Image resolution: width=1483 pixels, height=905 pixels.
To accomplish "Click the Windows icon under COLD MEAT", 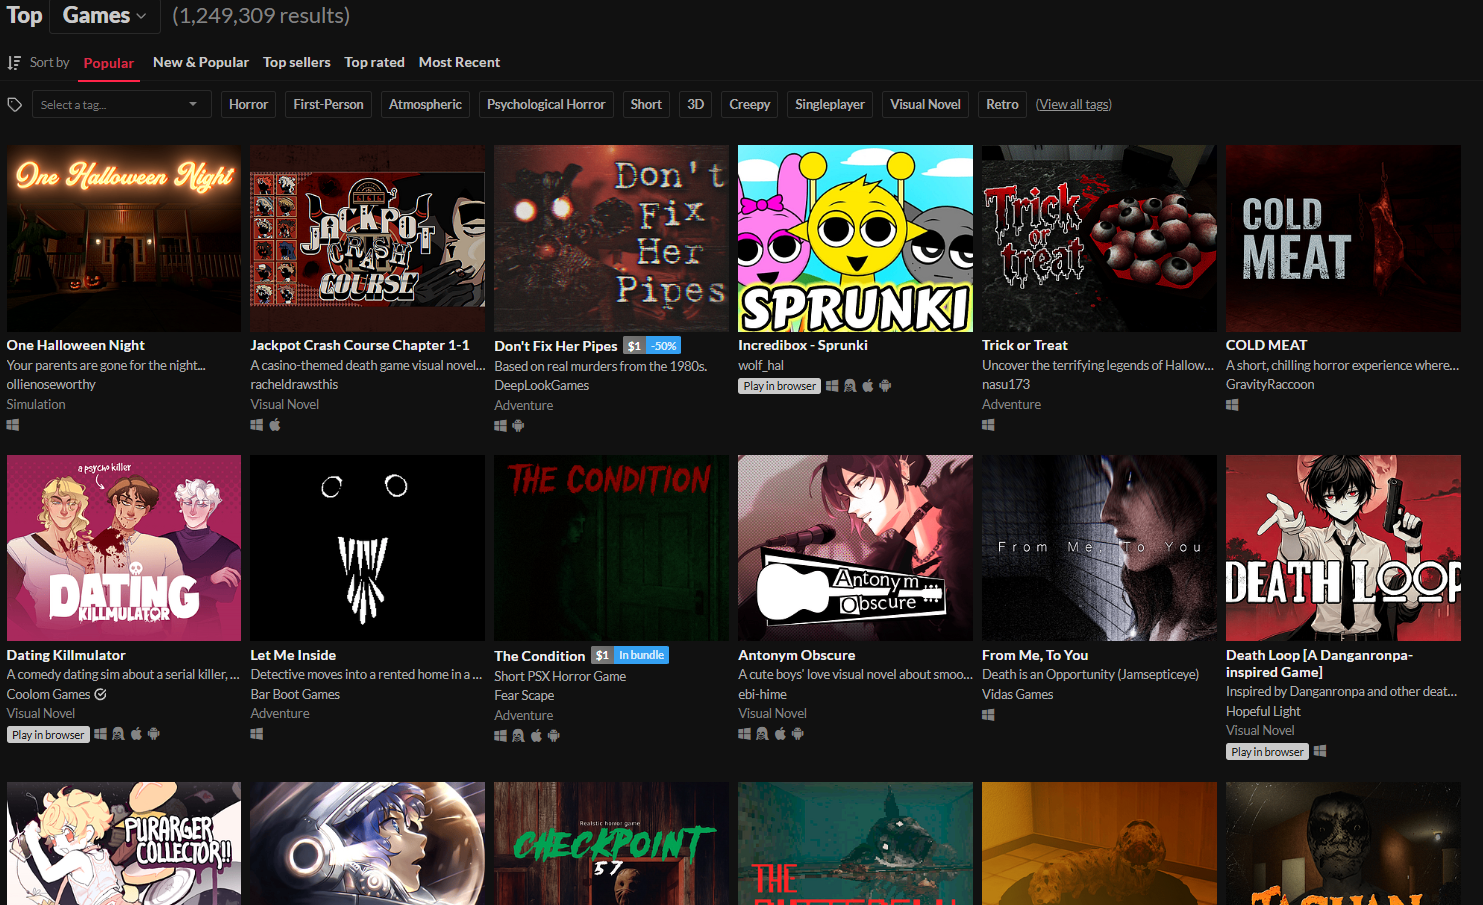I will pos(1233,405).
